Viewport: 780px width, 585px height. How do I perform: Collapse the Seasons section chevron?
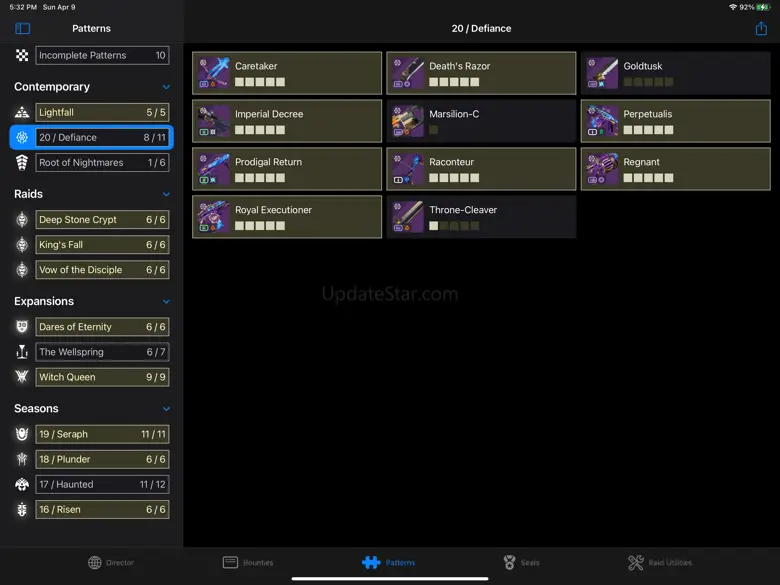[166, 409]
